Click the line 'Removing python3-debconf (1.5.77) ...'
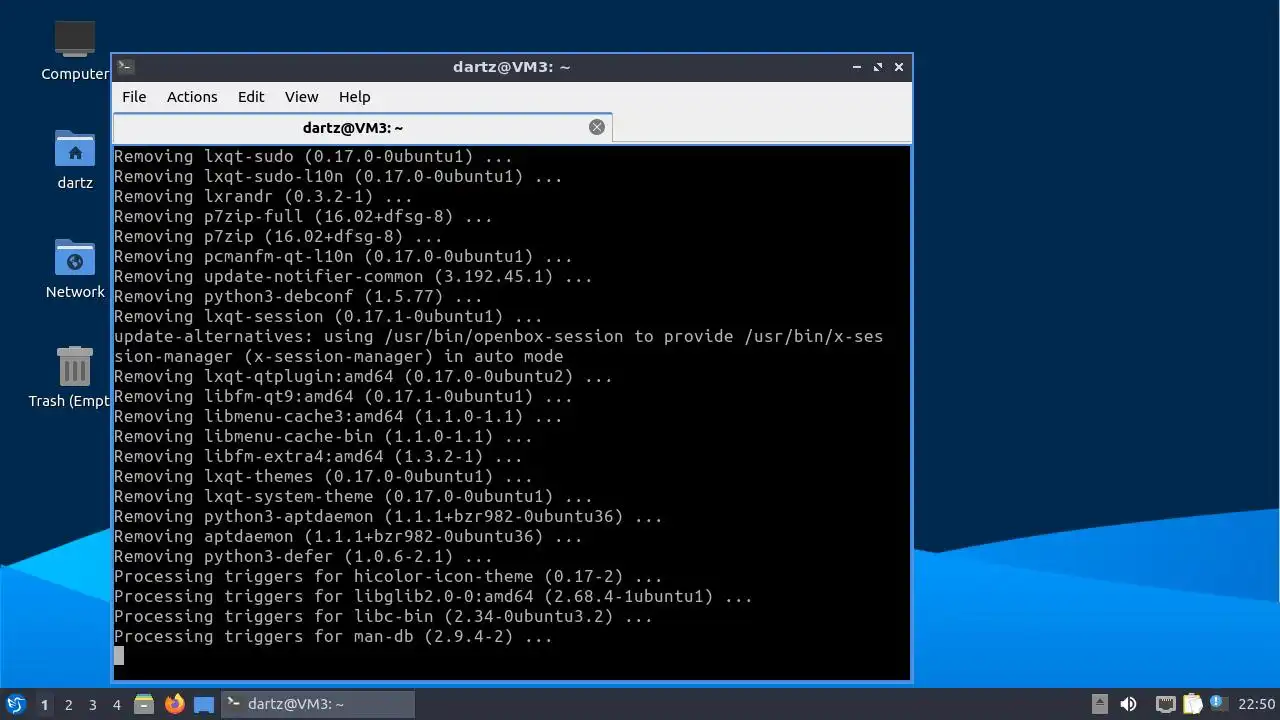 click(x=298, y=296)
